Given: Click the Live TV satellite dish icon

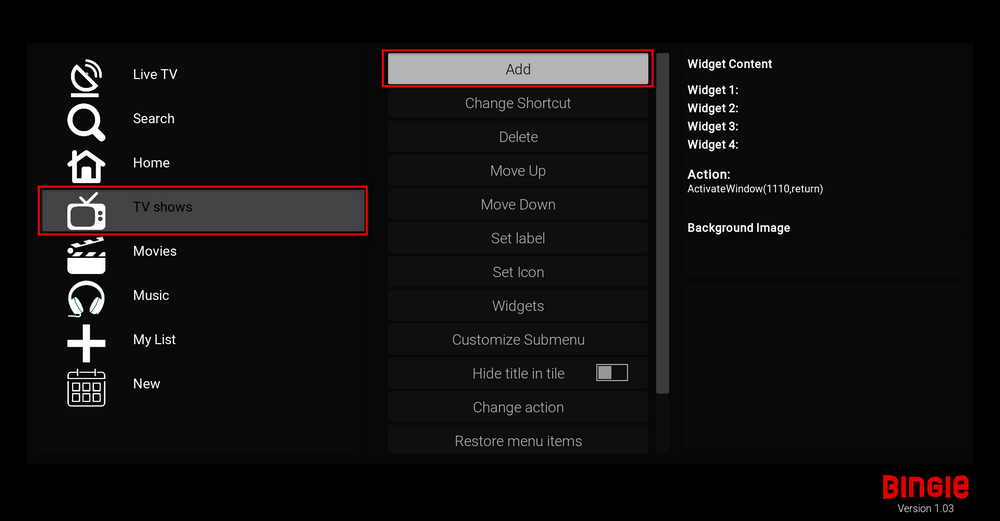Looking at the screenshot, I should point(86,78).
